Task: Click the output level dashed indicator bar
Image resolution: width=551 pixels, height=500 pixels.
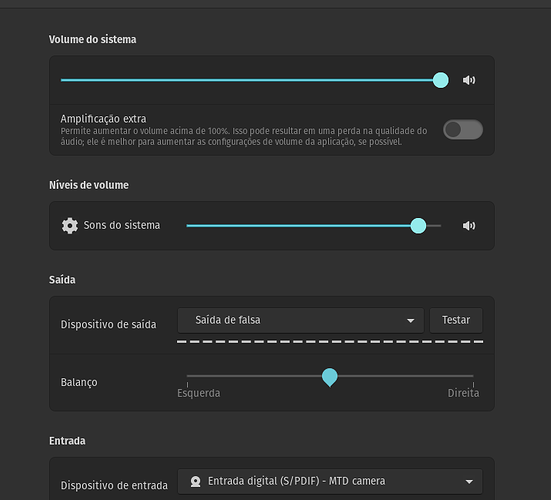Action: click(330, 342)
